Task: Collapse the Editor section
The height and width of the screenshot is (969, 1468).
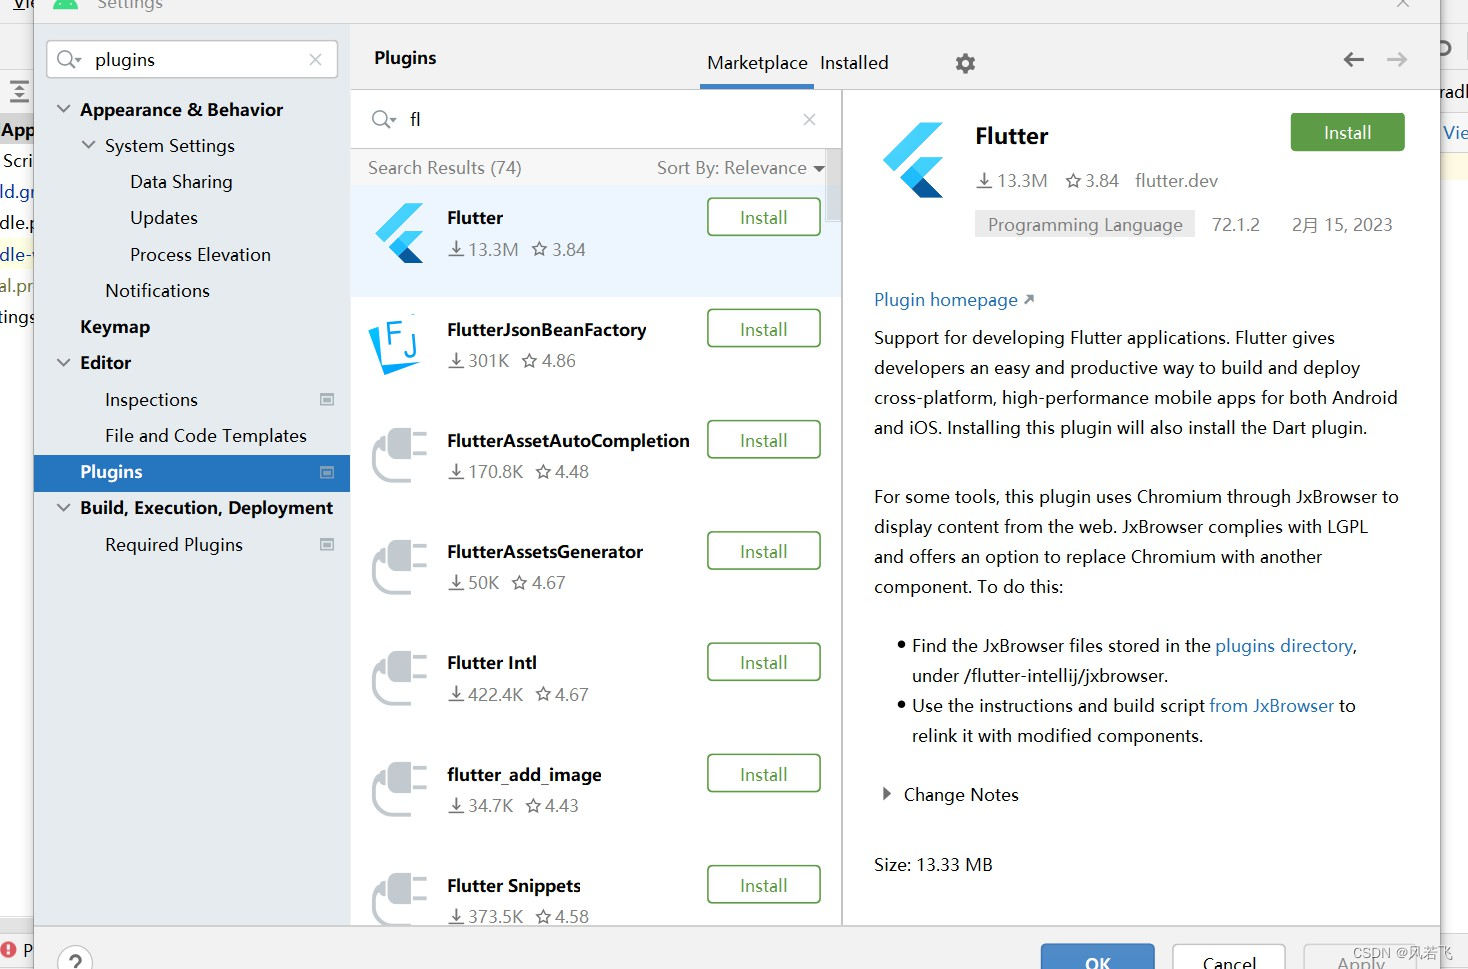Action: click(x=64, y=362)
